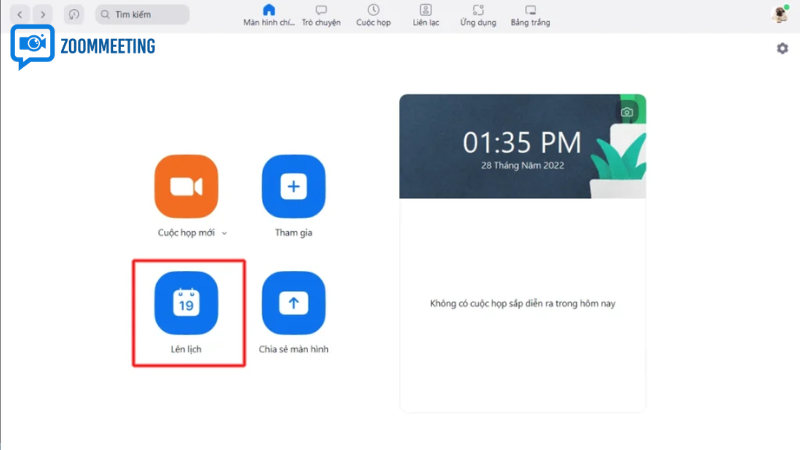Click the Lên lịch label
This screenshot has width=800, height=450.
click(x=186, y=349)
